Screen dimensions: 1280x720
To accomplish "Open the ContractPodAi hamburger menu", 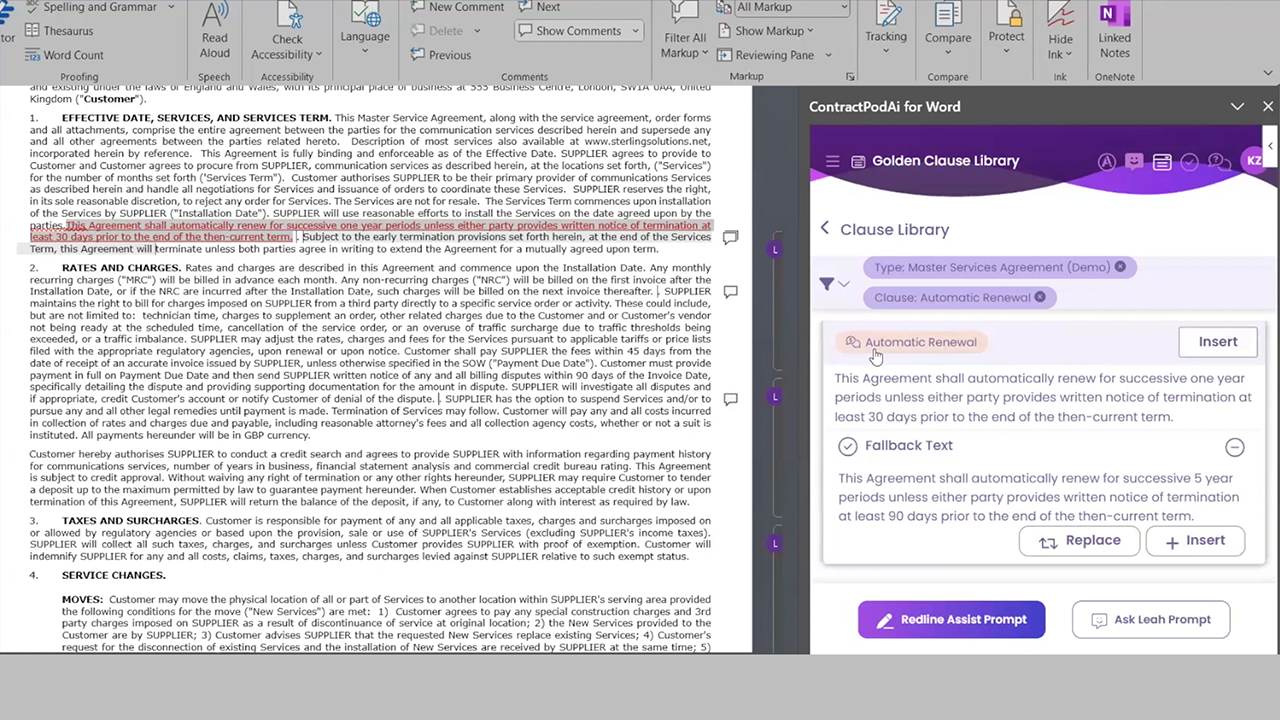I will coord(832,161).
